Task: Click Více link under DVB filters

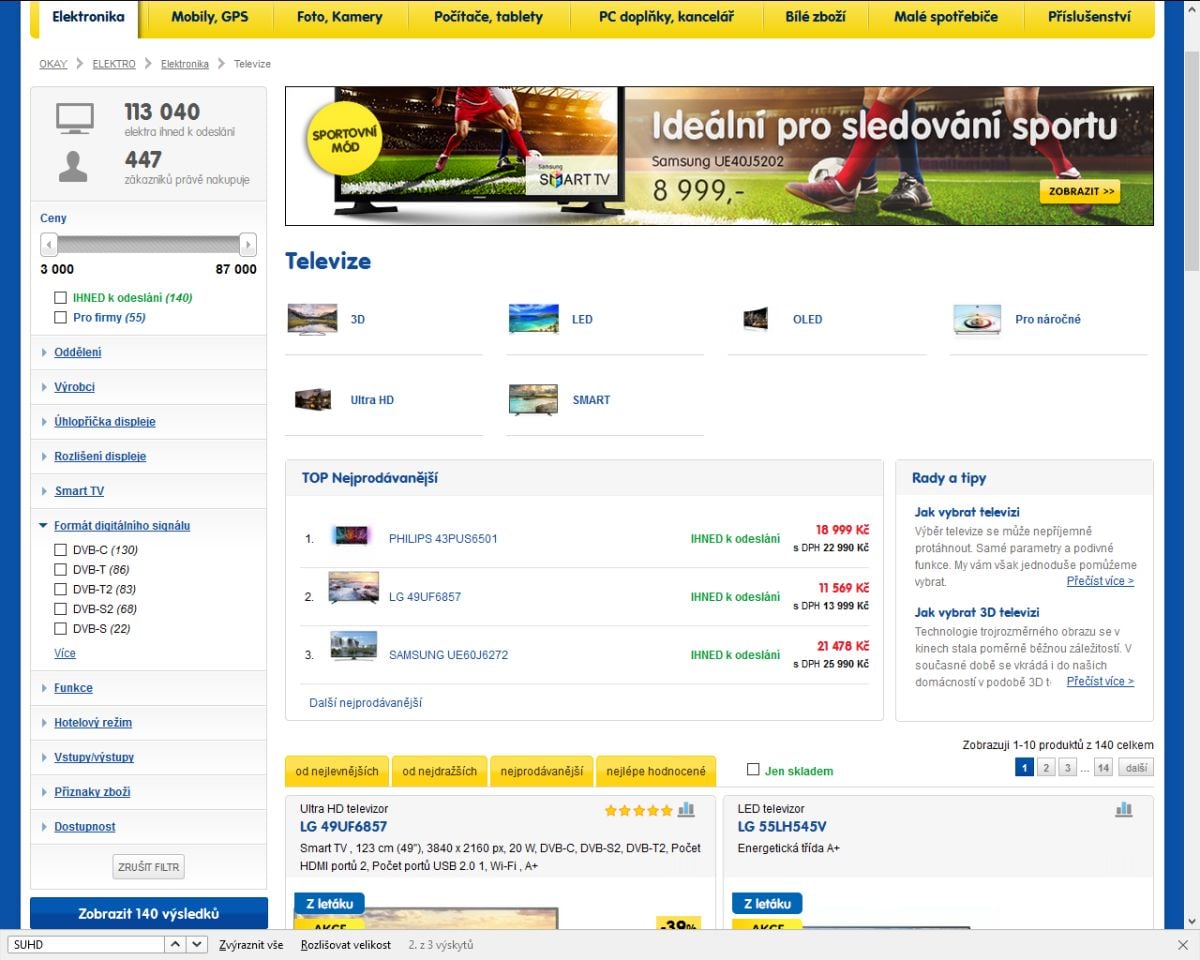Action: (x=65, y=653)
